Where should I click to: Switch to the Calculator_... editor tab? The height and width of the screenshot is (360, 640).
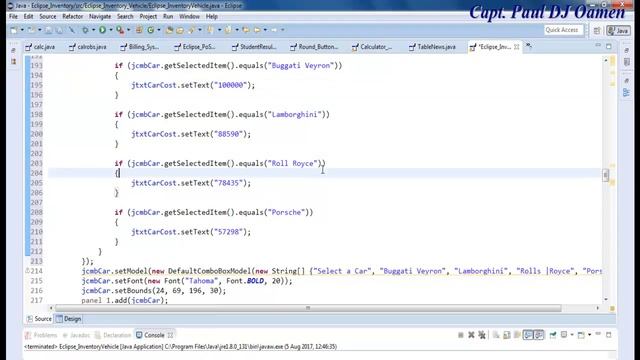pos(372,47)
